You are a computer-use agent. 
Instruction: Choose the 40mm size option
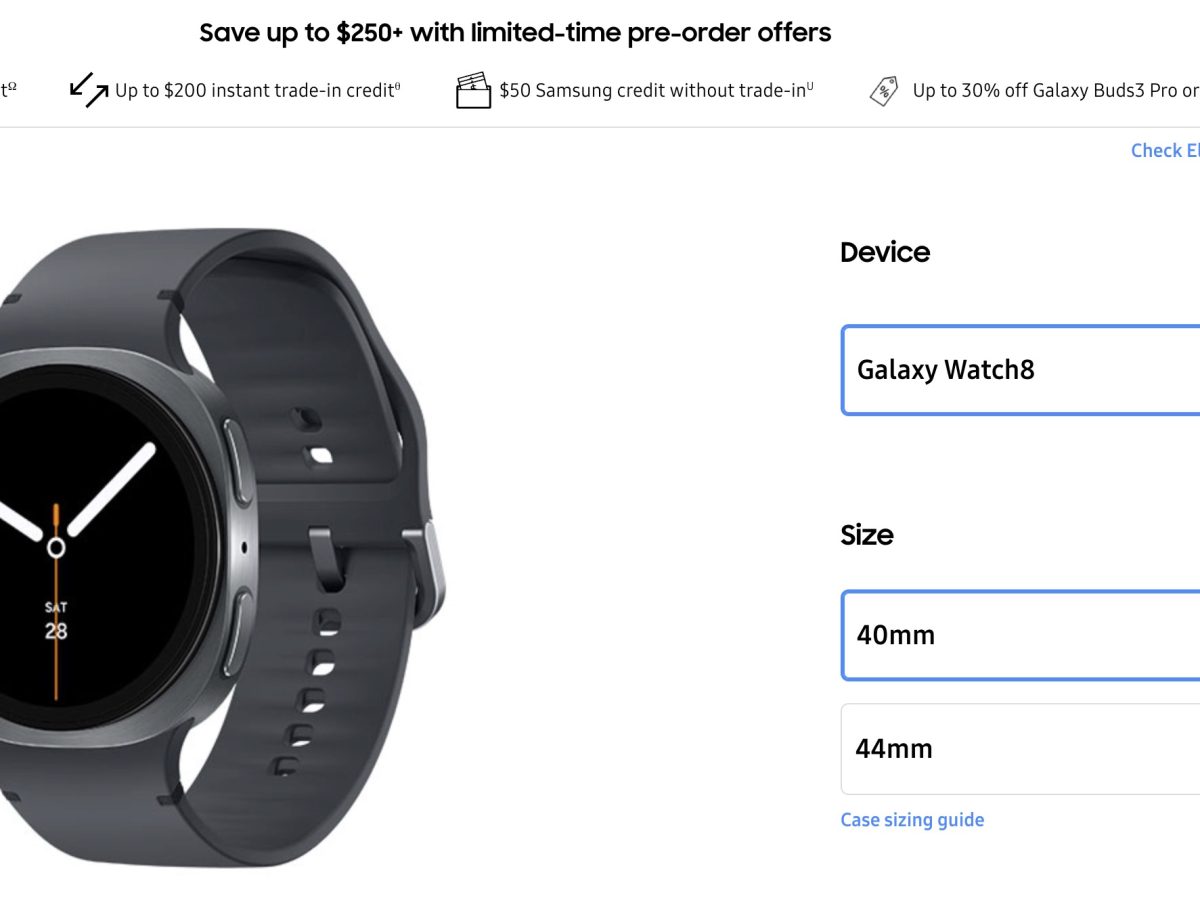[1020, 635]
